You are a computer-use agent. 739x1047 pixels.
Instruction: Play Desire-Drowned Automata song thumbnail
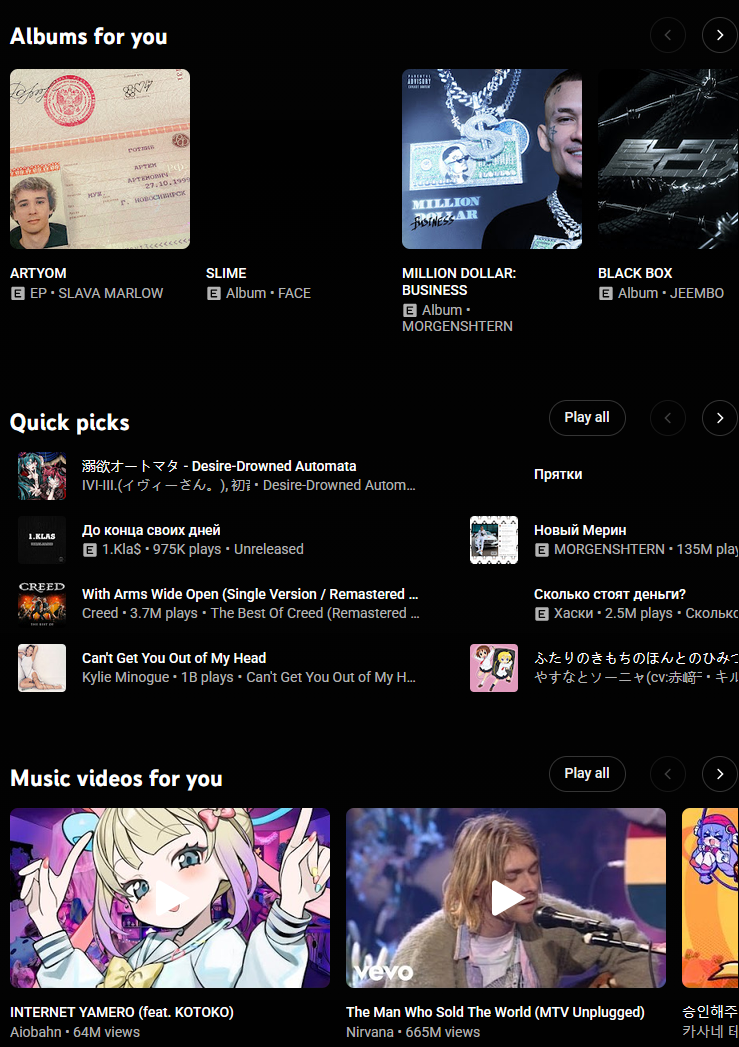pyautogui.click(x=42, y=476)
